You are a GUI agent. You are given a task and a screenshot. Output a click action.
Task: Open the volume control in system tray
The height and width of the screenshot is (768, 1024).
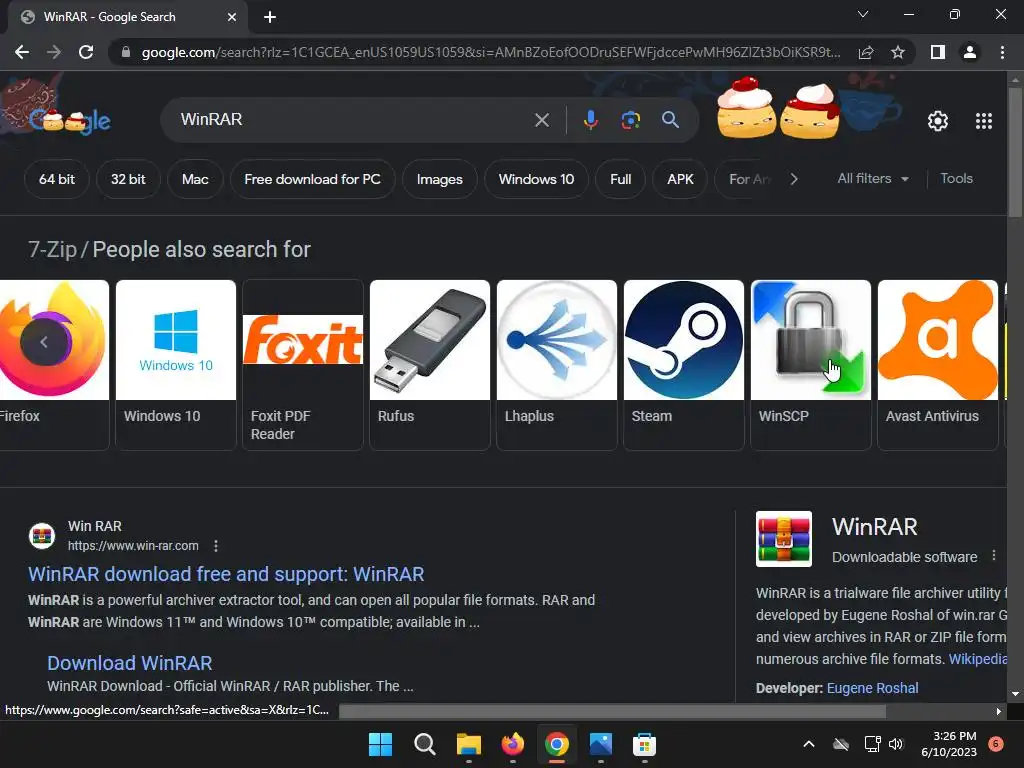(895, 744)
